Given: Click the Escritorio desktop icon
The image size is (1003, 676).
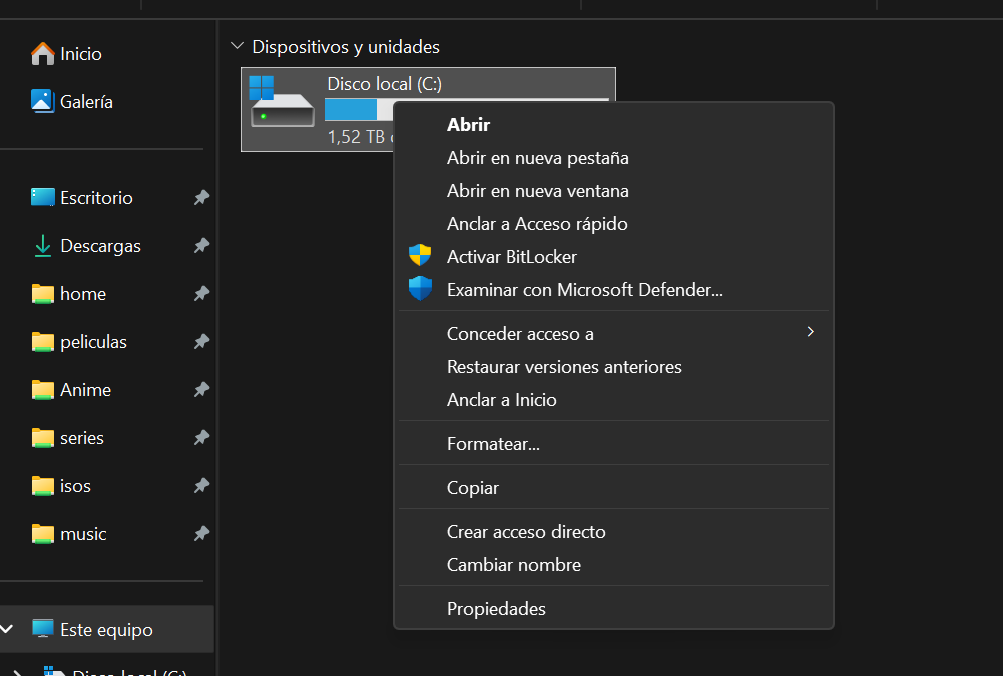Looking at the screenshot, I should [43, 197].
